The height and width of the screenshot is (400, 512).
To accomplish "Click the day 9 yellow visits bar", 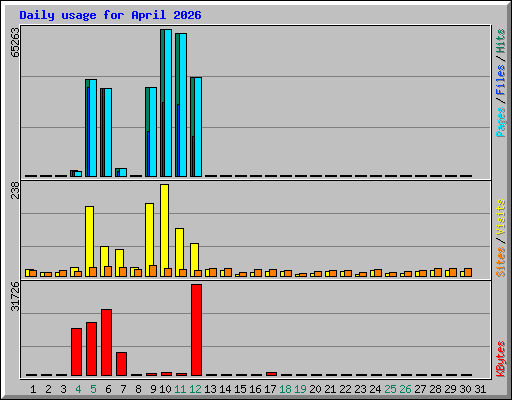I will click(149, 240).
